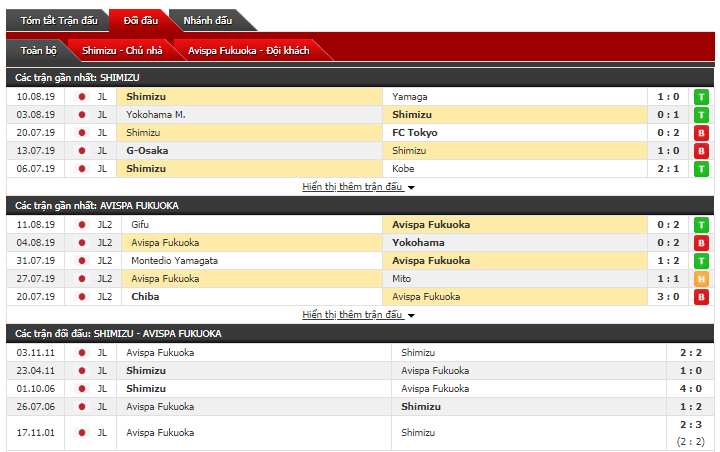Click Japan flag icon in 23.04.11 row

(x=82, y=371)
